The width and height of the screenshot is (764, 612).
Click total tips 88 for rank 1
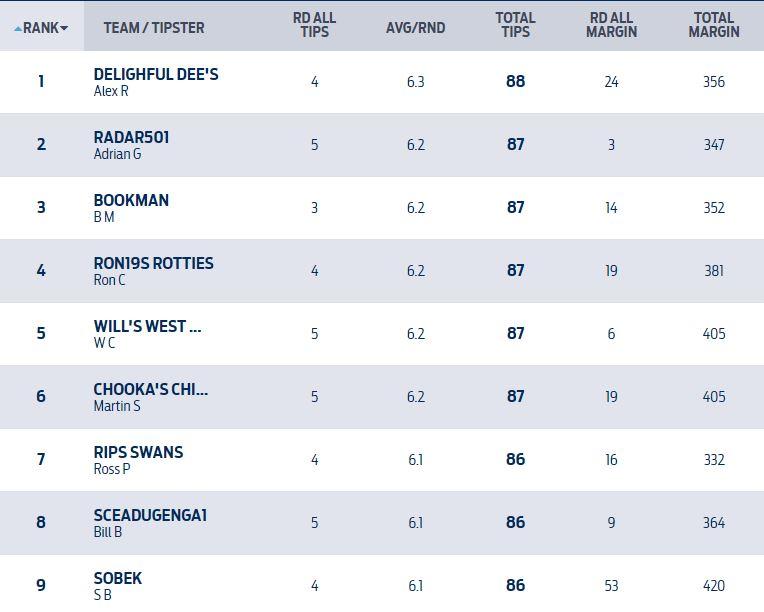pos(515,82)
